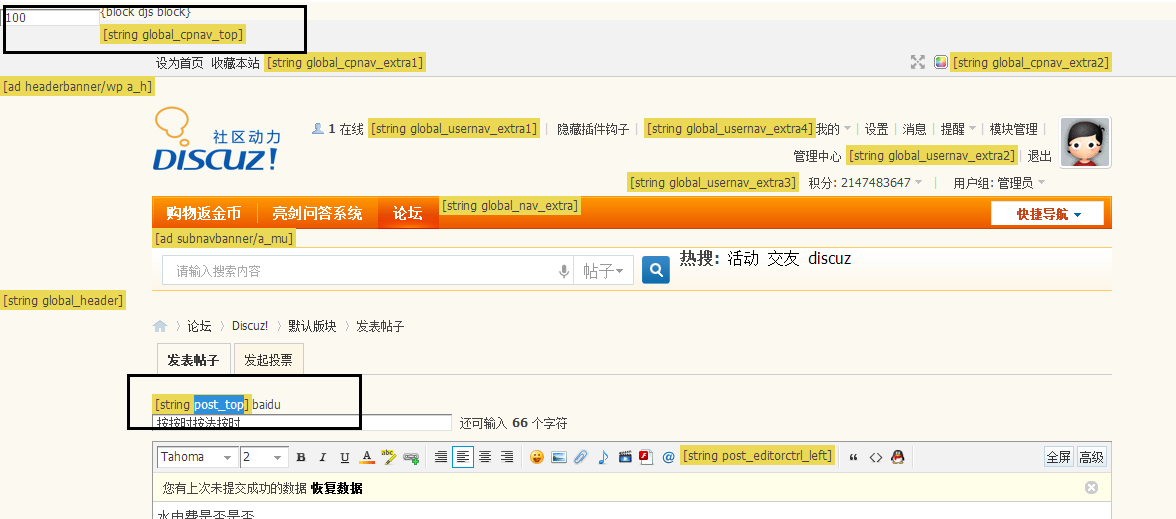1176x519 pixels.
Task: Open the font color picker
Action: [x=367, y=458]
